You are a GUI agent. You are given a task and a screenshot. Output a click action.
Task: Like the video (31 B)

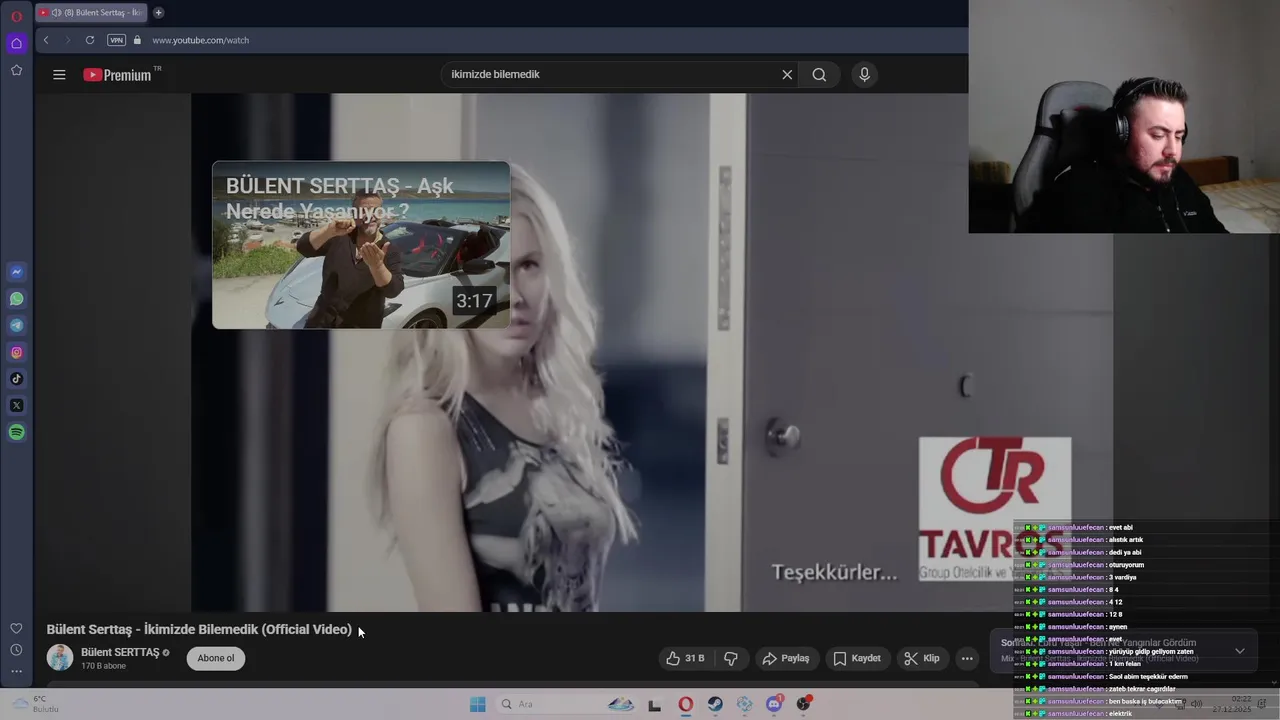pyautogui.click(x=686, y=658)
